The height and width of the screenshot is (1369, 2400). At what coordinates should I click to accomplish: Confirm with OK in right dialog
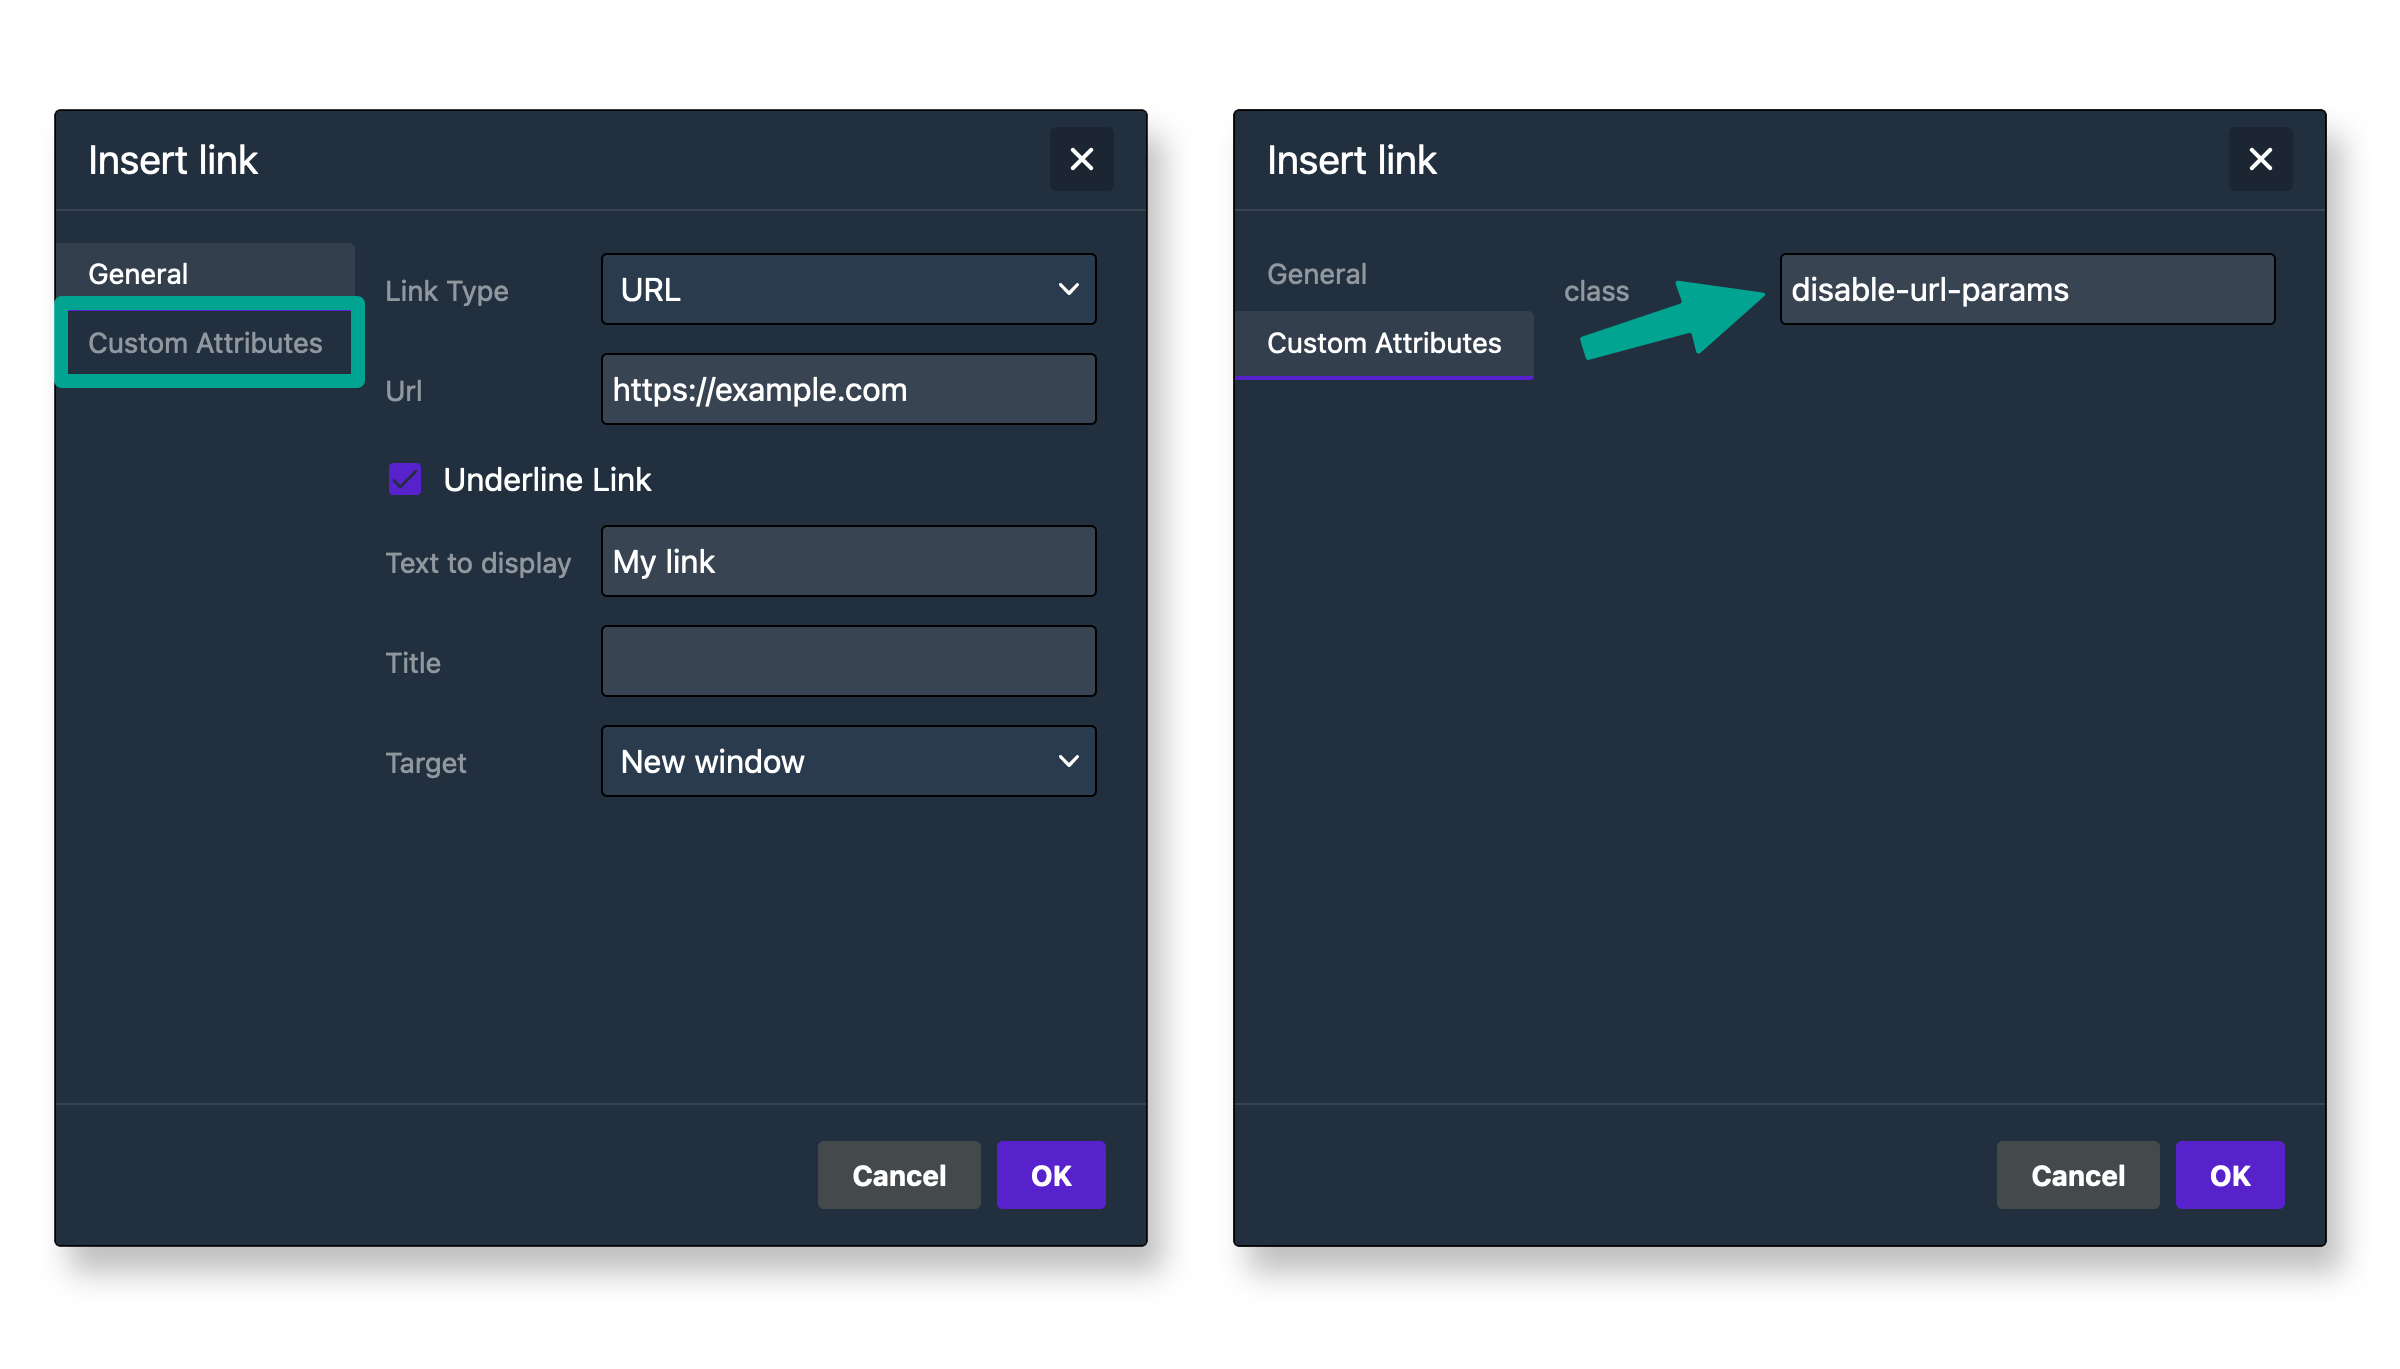click(2229, 1175)
